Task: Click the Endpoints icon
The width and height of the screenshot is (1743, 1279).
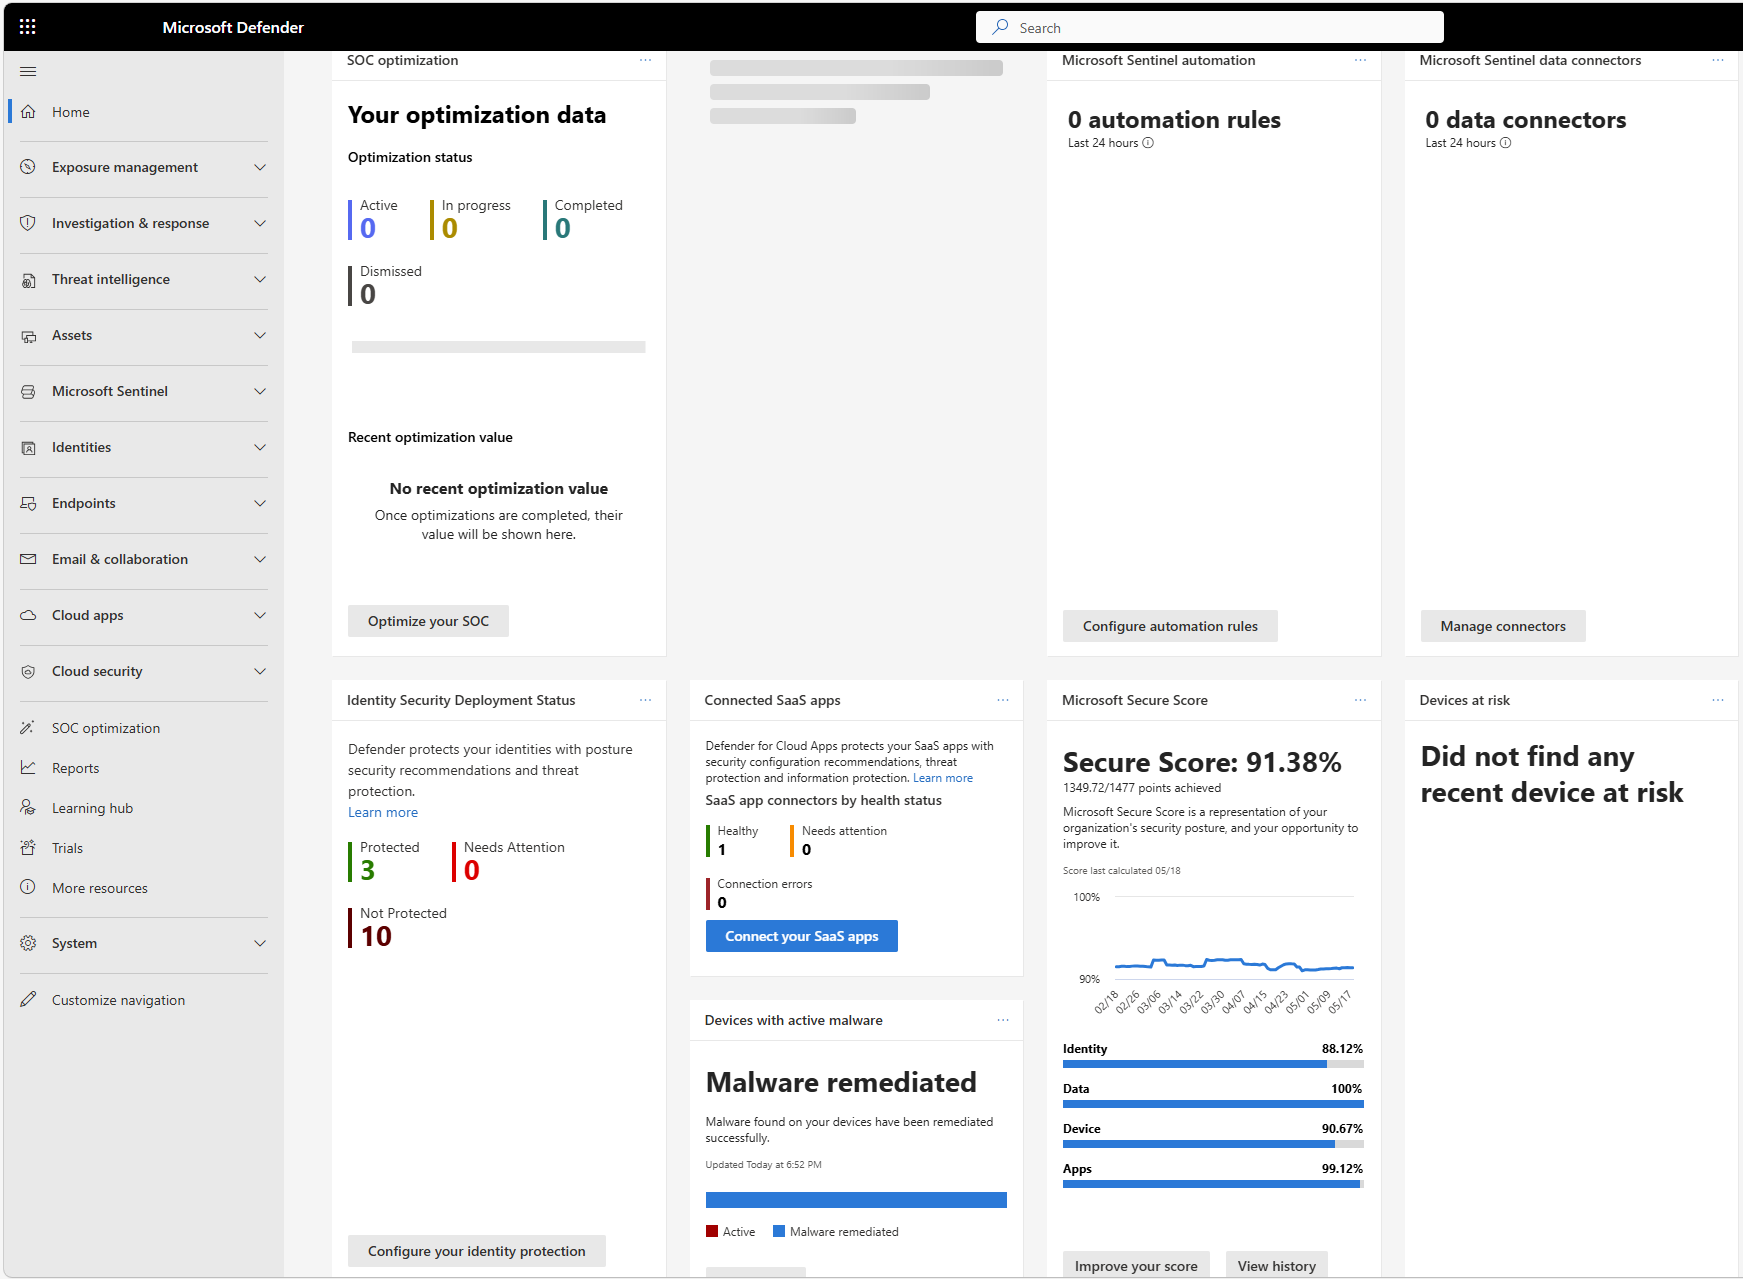Action: pyautogui.click(x=28, y=503)
